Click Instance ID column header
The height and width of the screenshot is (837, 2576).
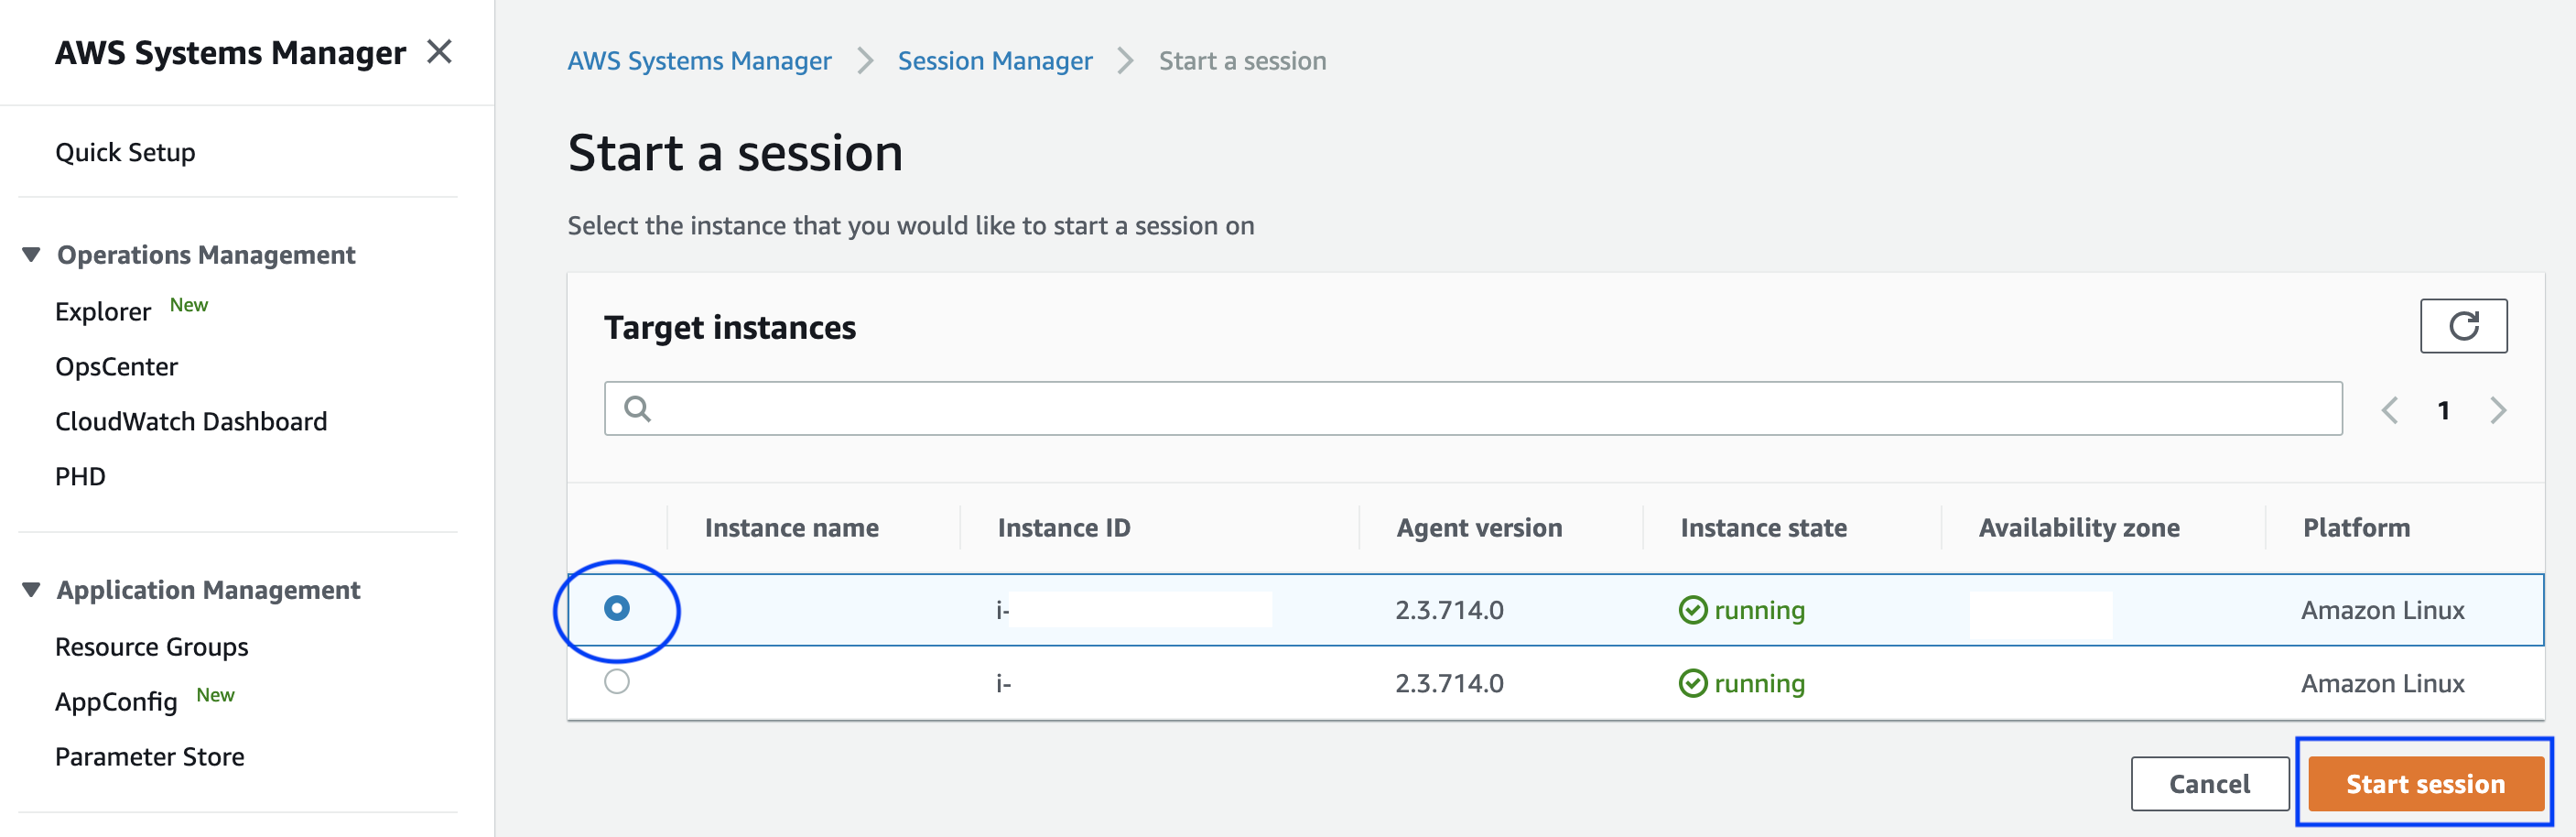click(x=1064, y=528)
